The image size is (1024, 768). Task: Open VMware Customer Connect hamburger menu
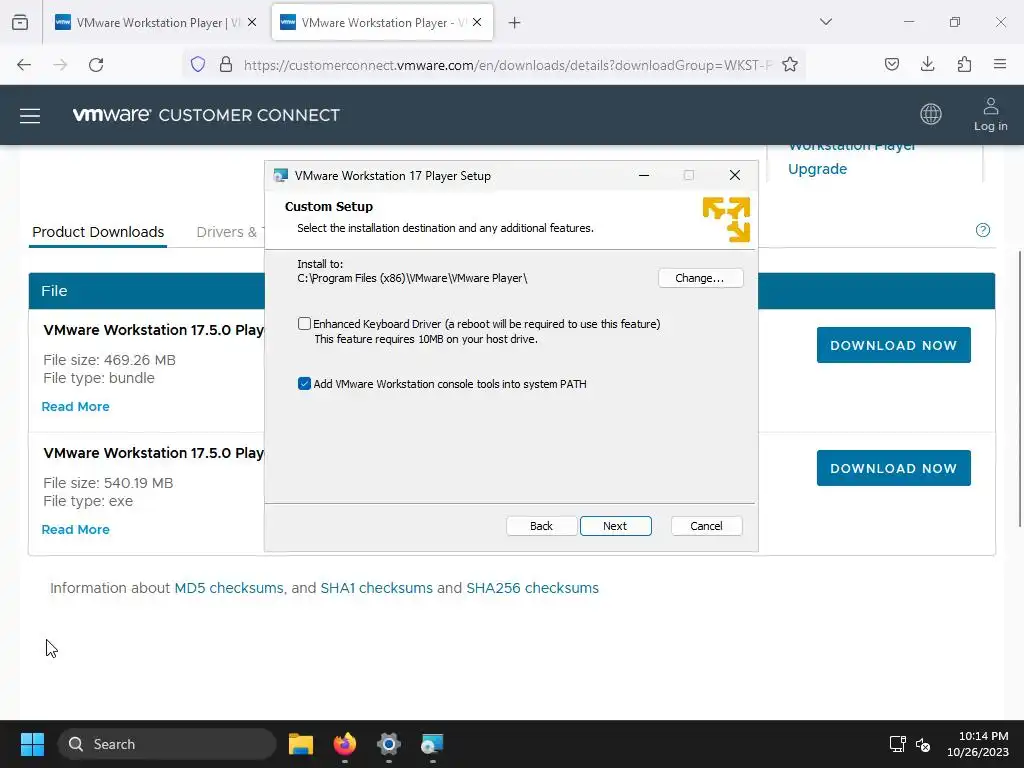tap(30, 116)
